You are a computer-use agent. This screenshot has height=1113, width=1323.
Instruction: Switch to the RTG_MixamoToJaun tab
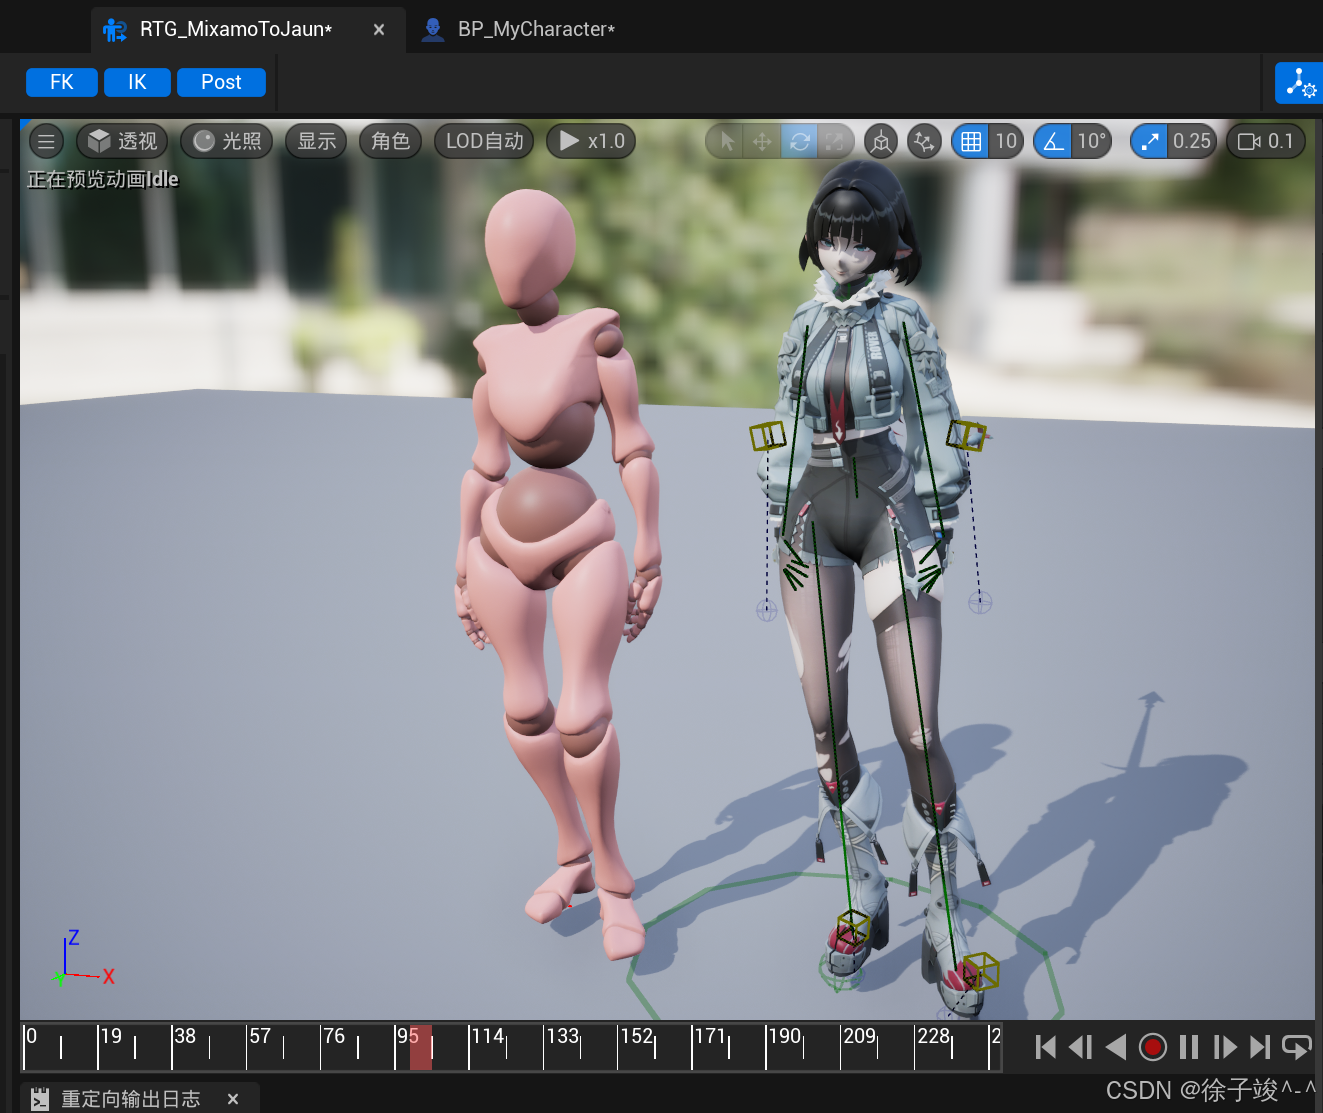coord(235,29)
